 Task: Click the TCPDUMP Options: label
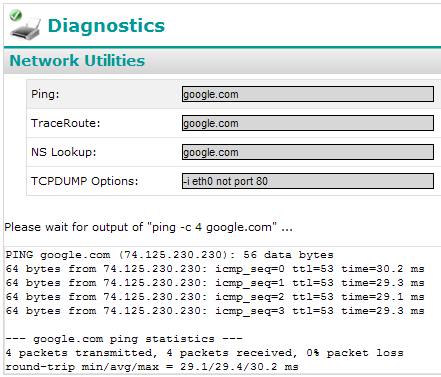coord(84,181)
